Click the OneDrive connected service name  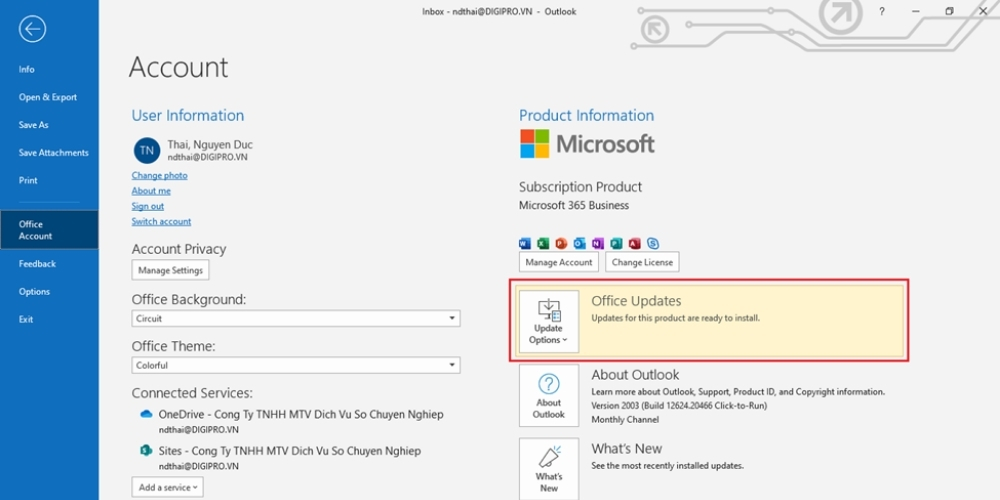point(301,415)
